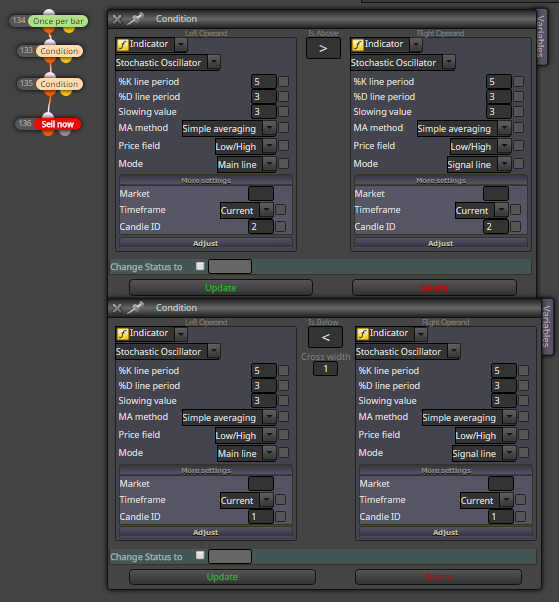The height and width of the screenshot is (602, 559).
Task: Open Price field dropdown, upper right operand
Action: pyautogui.click(x=504, y=146)
